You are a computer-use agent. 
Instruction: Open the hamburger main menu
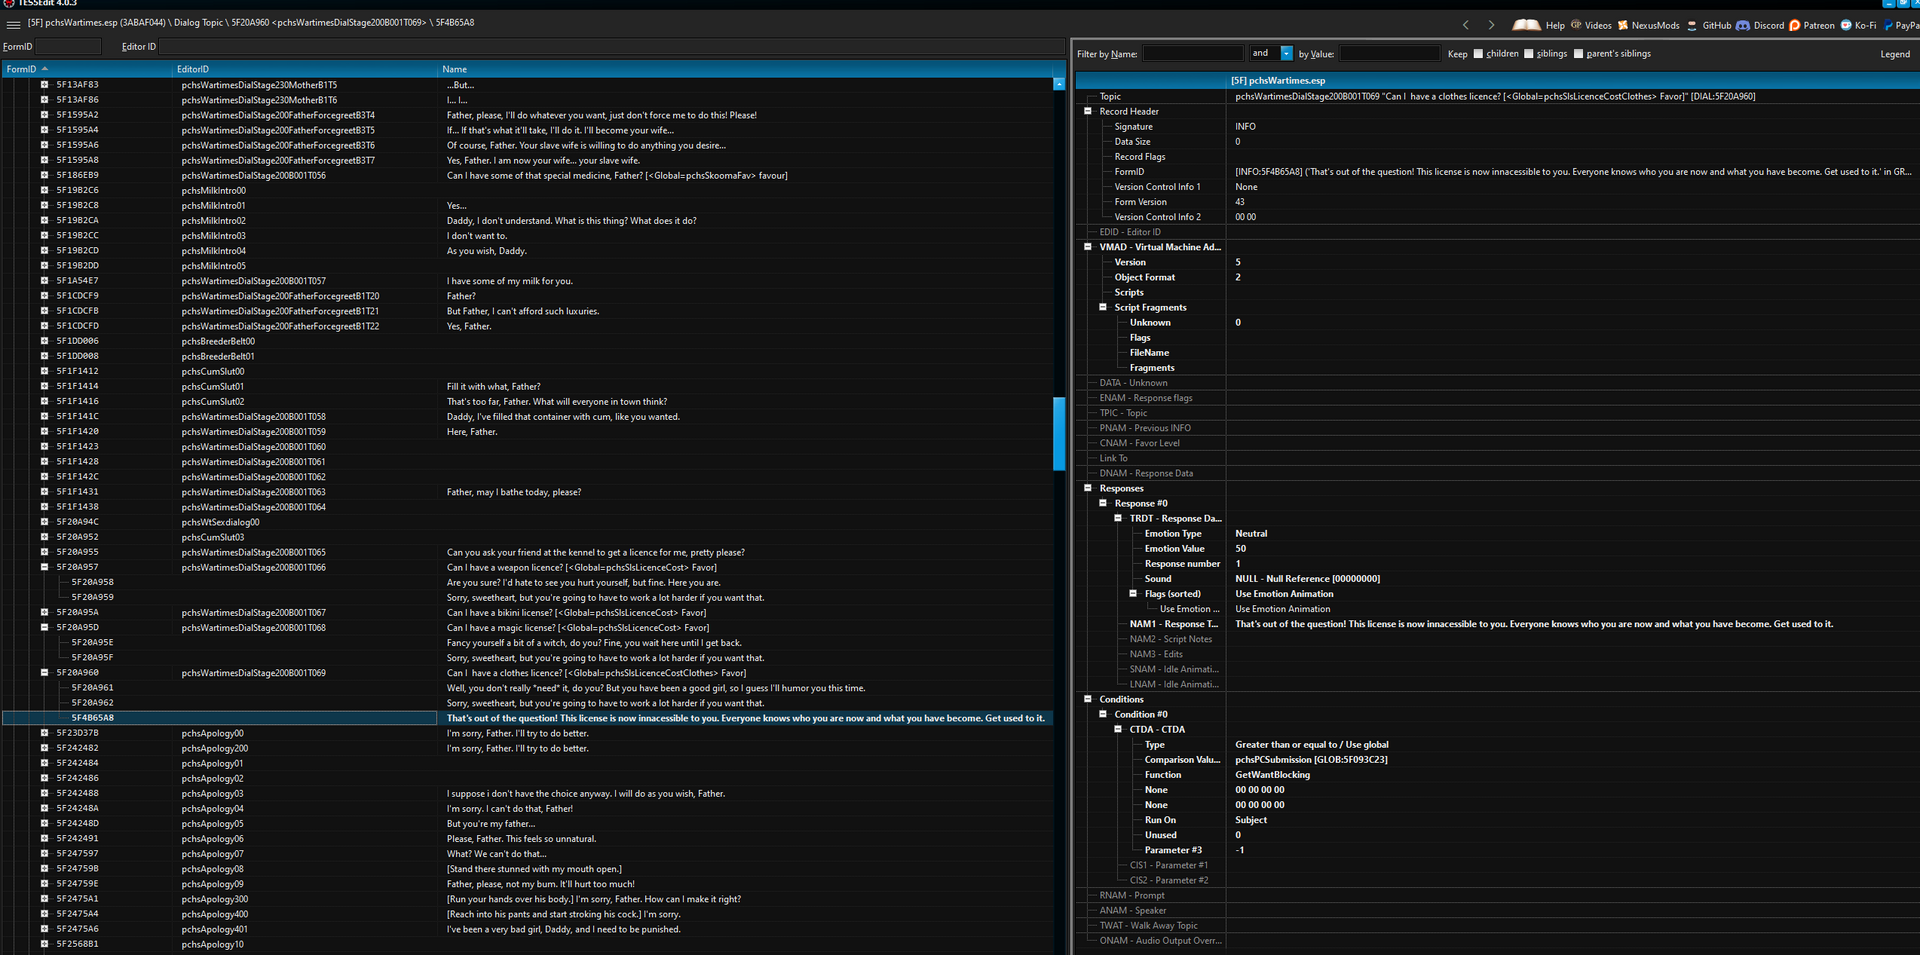tap(13, 25)
